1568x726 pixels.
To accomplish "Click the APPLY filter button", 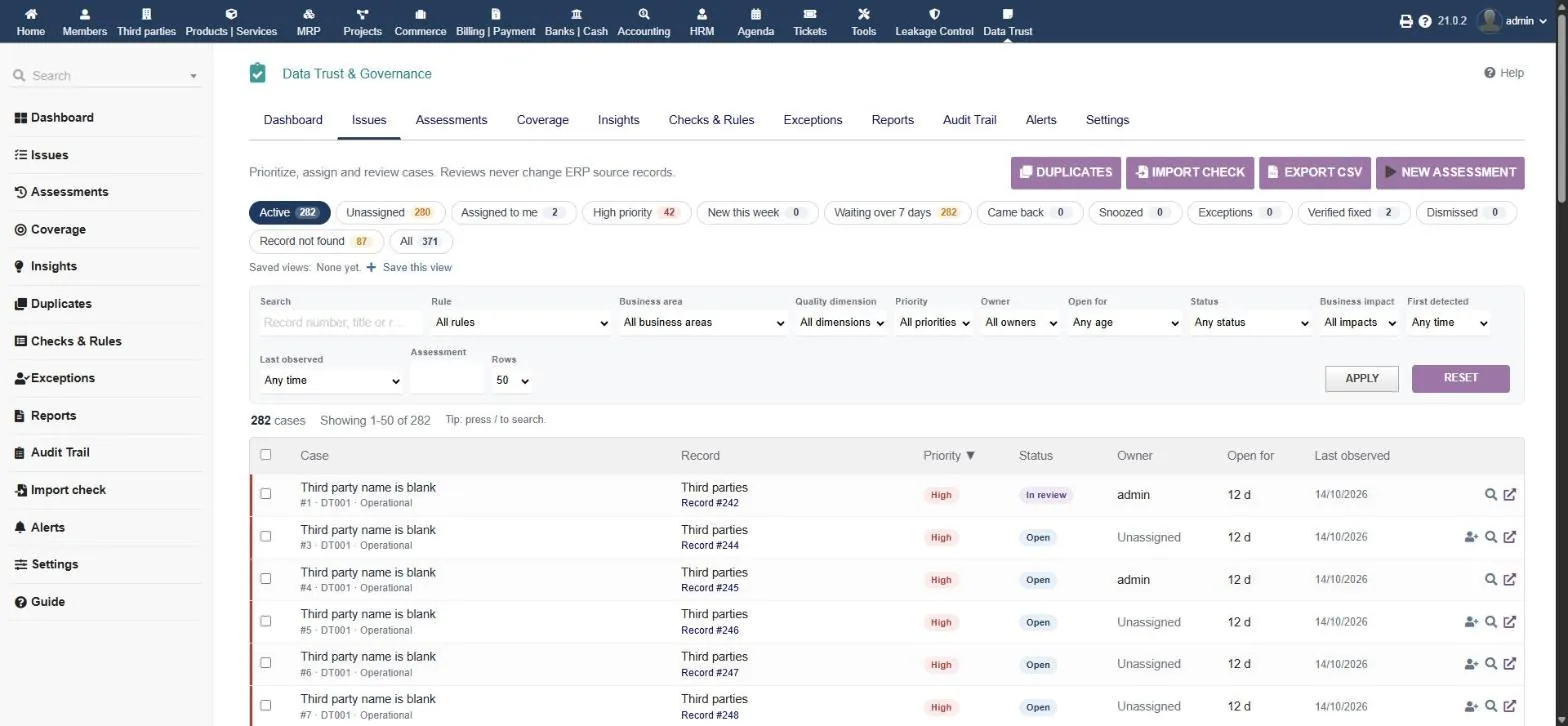I will click(1361, 379).
